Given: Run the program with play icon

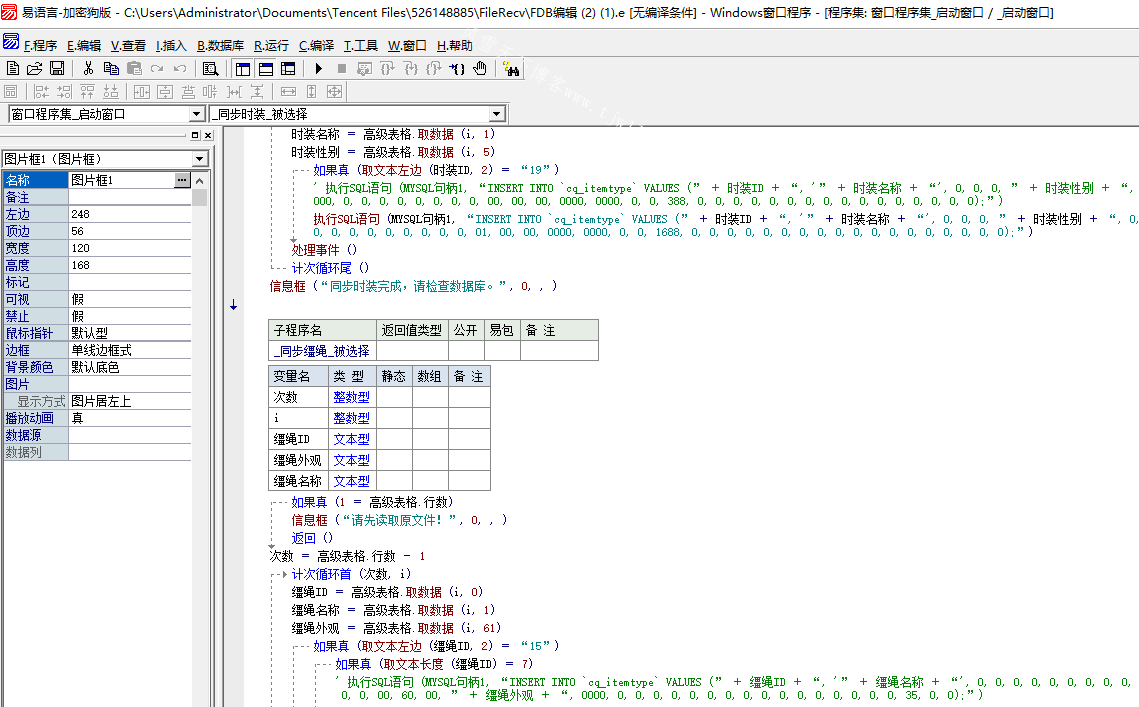Looking at the screenshot, I should [318, 68].
